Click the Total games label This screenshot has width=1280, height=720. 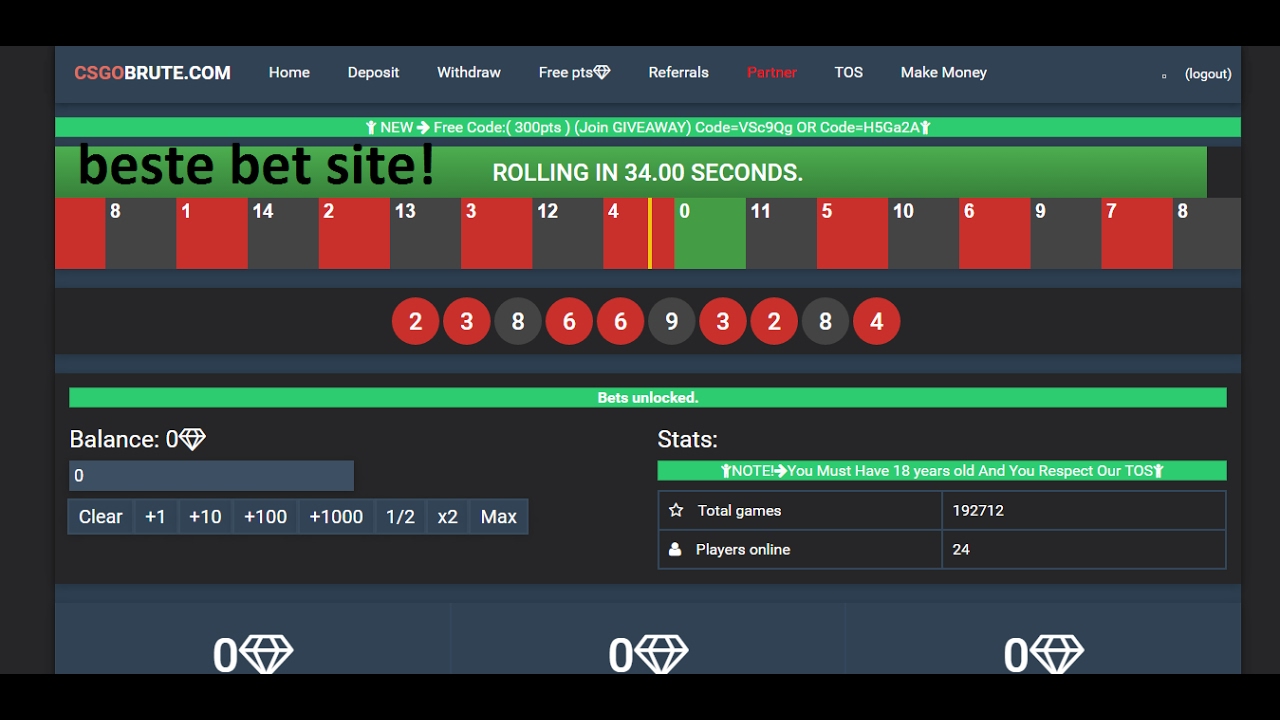739,510
